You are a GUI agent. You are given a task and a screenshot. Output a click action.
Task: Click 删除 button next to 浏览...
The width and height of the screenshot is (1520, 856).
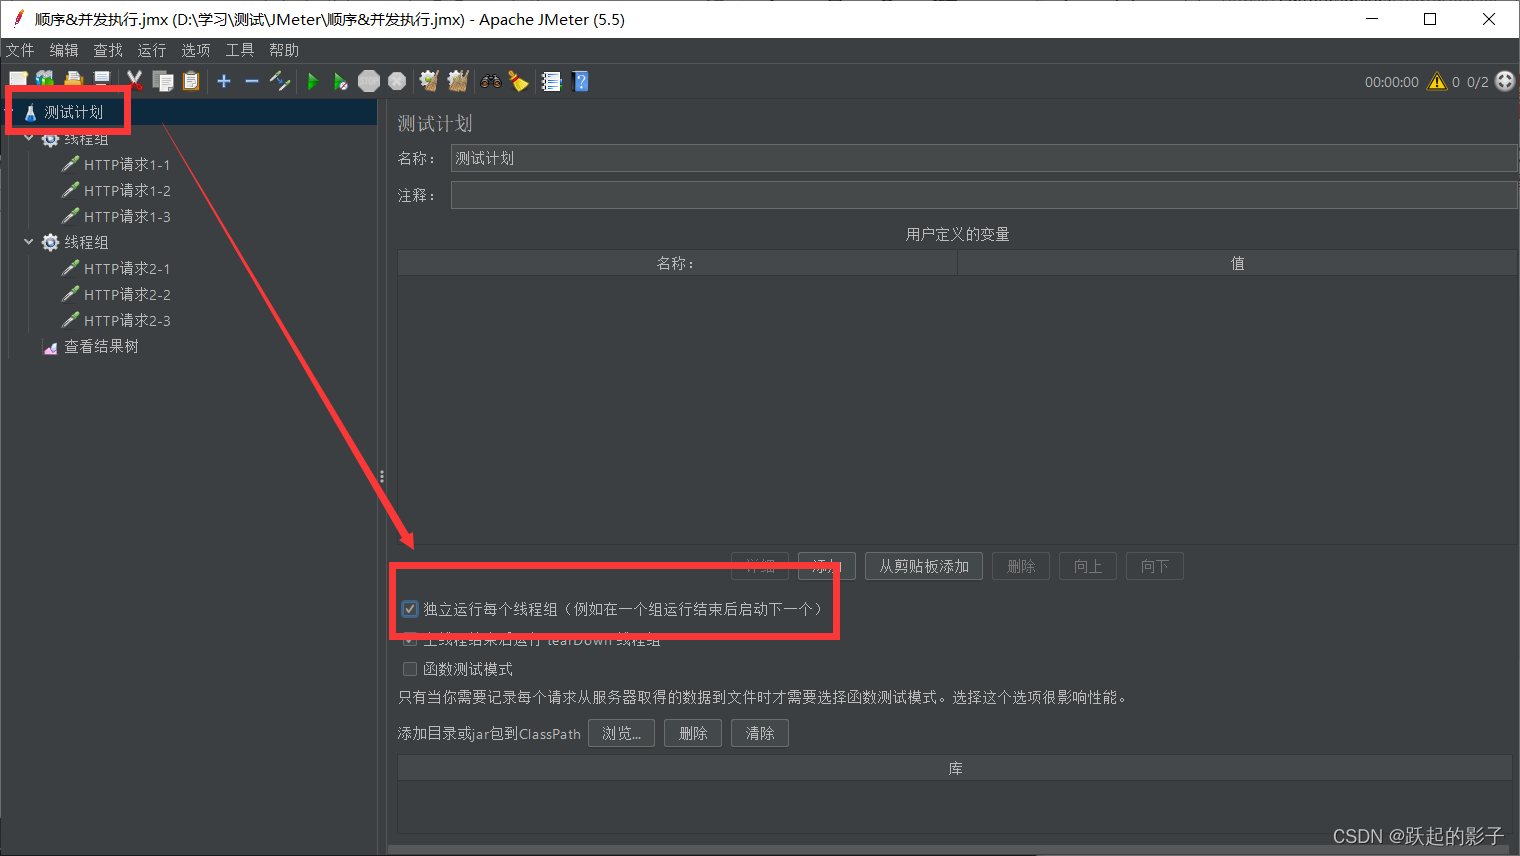pyautogui.click(x=693, y=733)
